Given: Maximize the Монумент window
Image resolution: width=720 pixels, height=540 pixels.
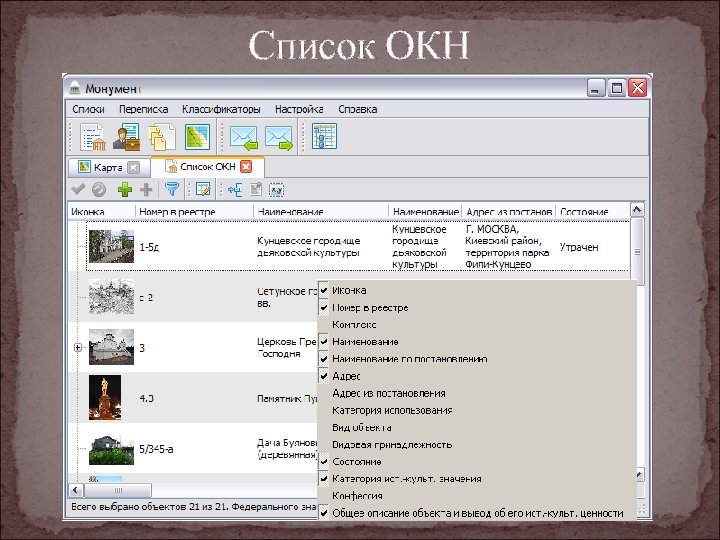Looking at the screenshot, I should pyautogui.click(x=617, y=88).
